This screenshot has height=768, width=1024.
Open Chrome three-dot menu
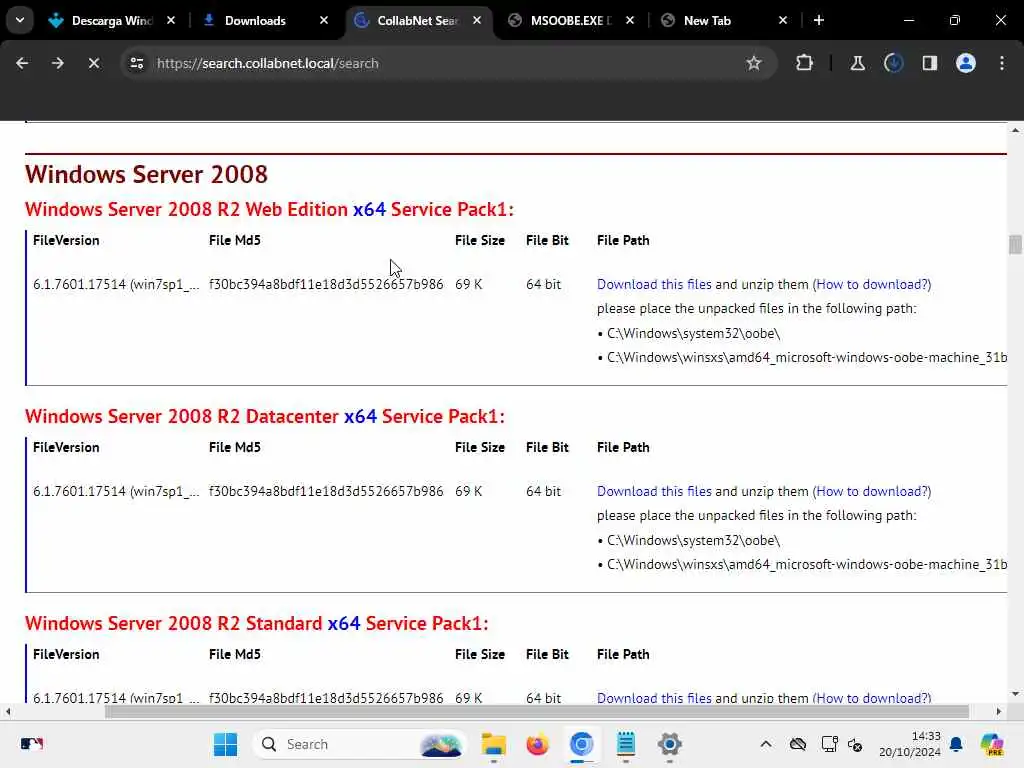1002,63
